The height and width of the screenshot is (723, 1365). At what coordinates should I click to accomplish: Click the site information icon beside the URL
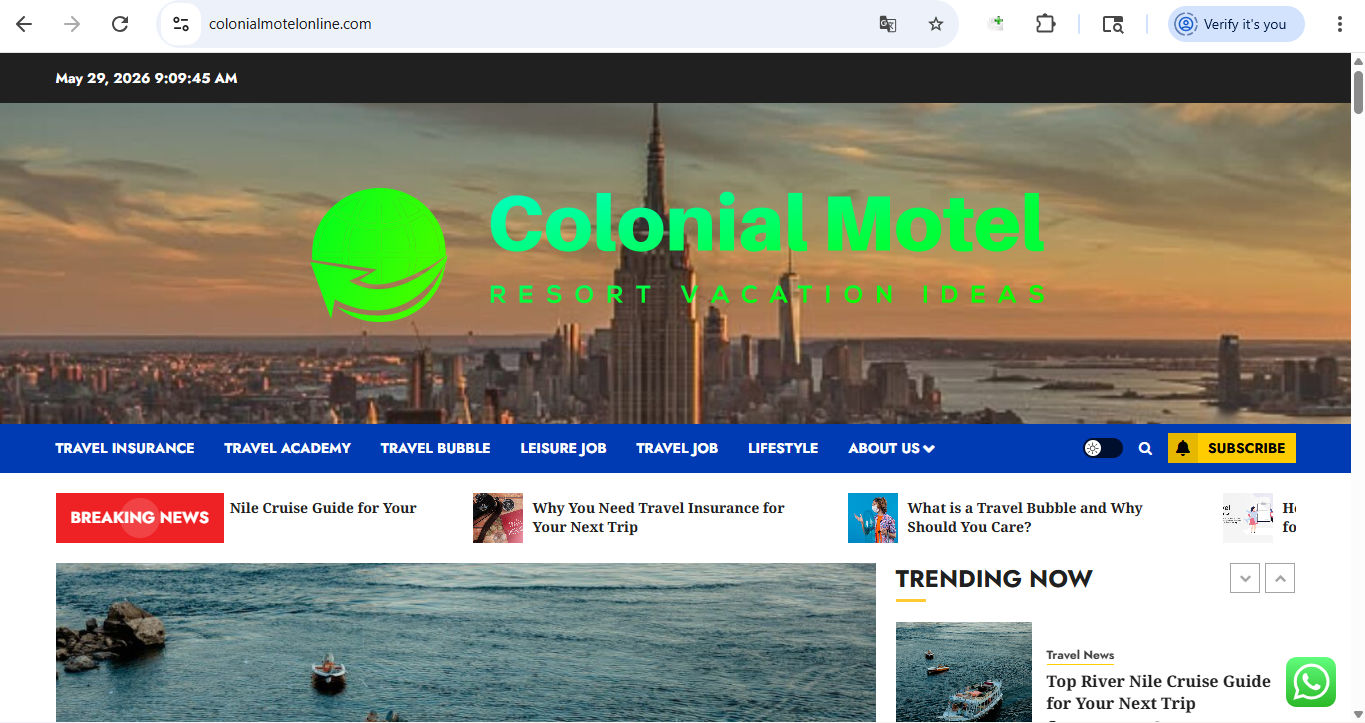[181, 24]
